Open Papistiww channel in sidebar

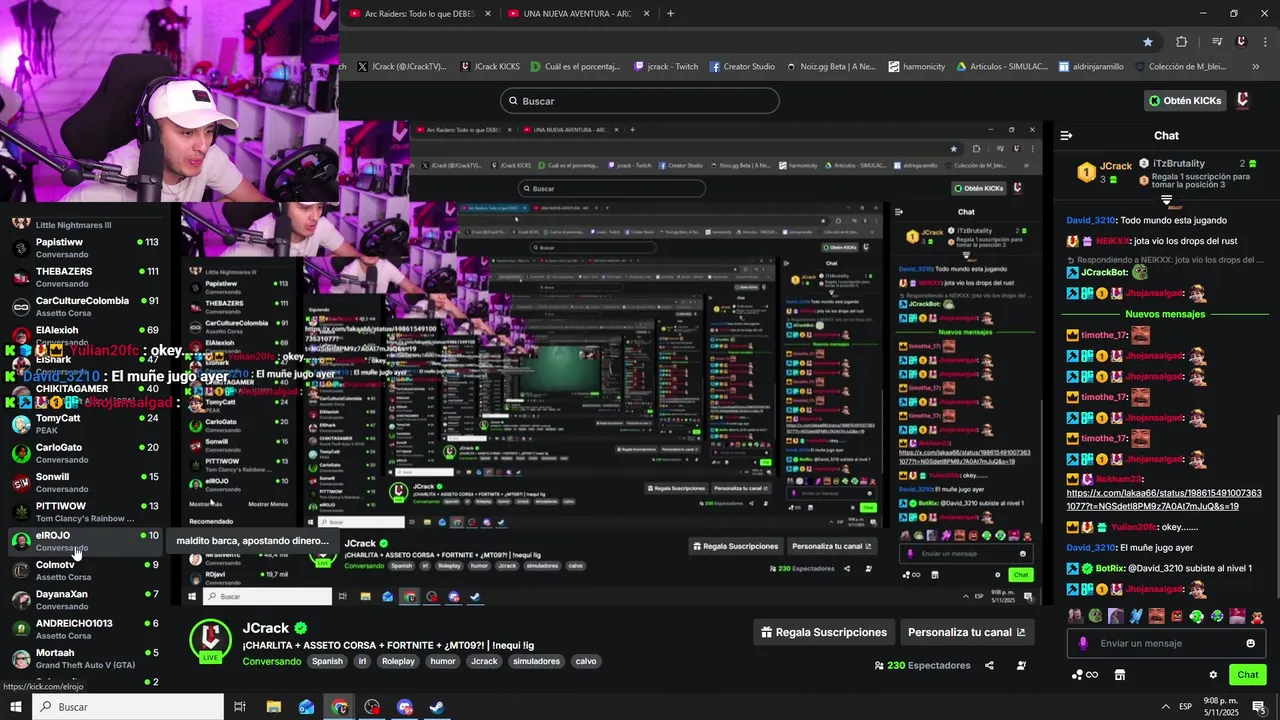[84, 248]
